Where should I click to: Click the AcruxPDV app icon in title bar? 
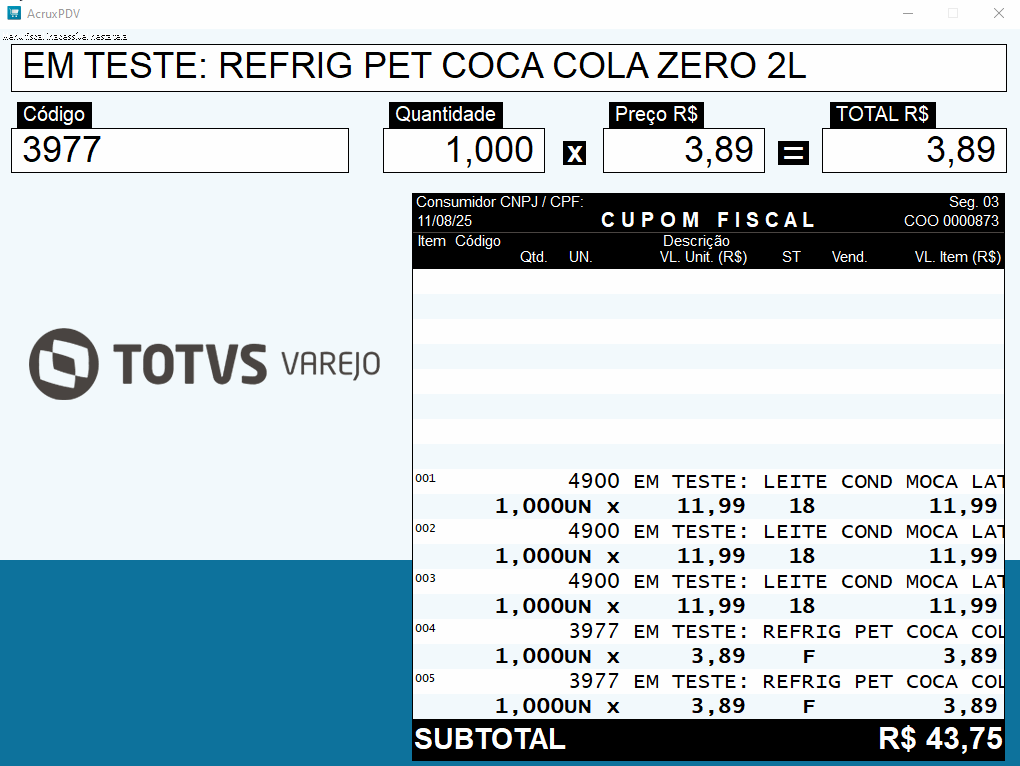(14, 12)
